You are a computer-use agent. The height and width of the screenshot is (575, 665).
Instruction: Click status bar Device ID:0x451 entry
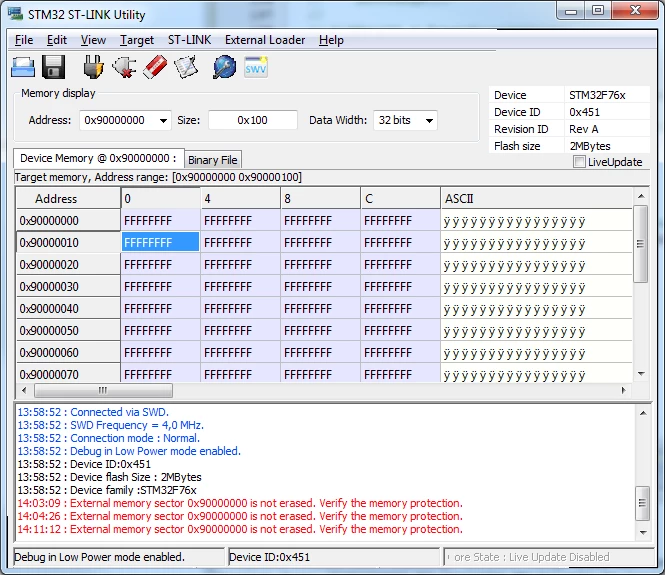click(333, 557)
